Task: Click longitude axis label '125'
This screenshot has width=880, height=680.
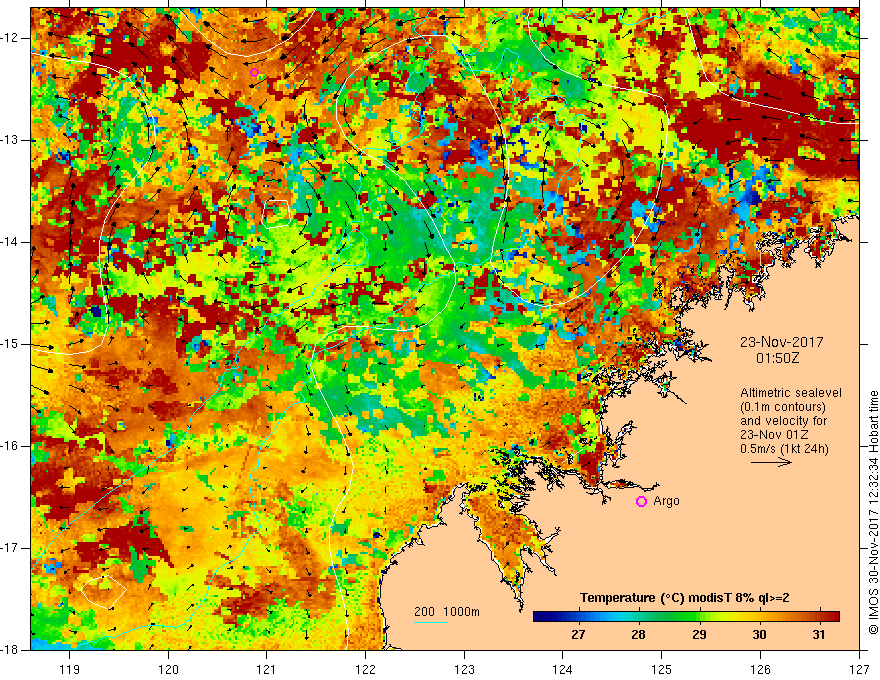Action: (x=662, y=669)
